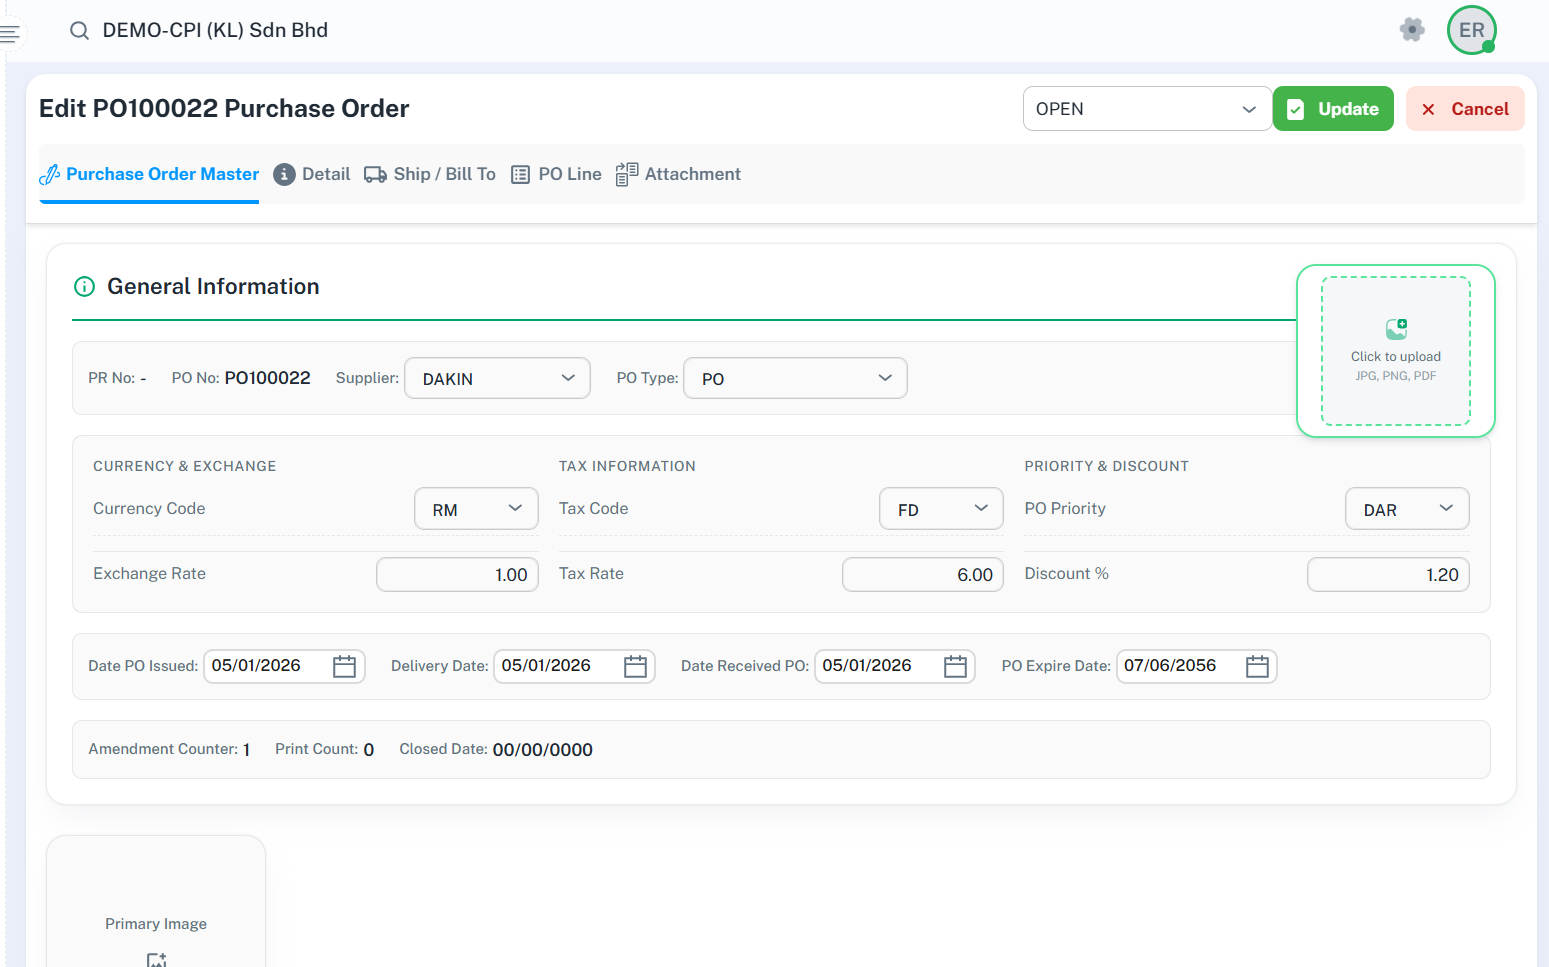Expand the Supplier DAKIN dropdown
The height and width of the screenshot is (967, 1549).
coord(497,379)
